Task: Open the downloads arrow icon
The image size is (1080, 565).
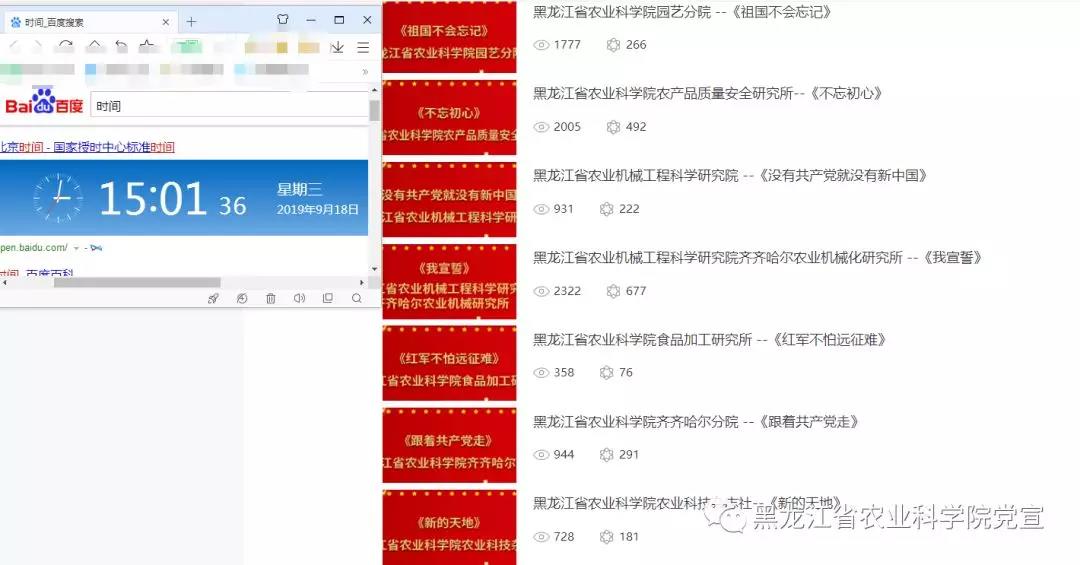Action: (x=337, y=47)
